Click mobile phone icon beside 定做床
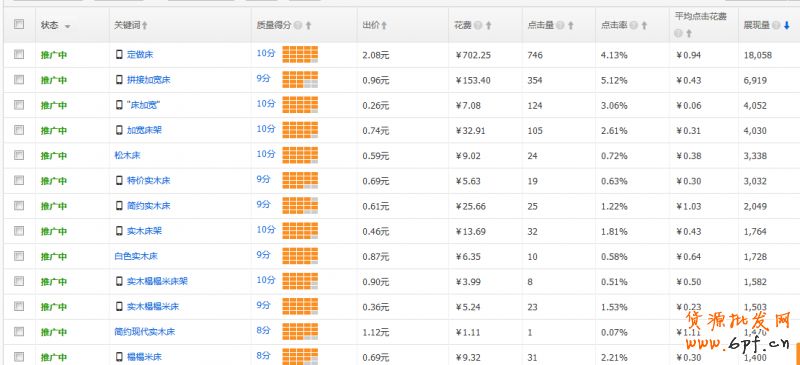Viewport: 800px width, 365px height. pyautogui.click(x=119, y=55)
